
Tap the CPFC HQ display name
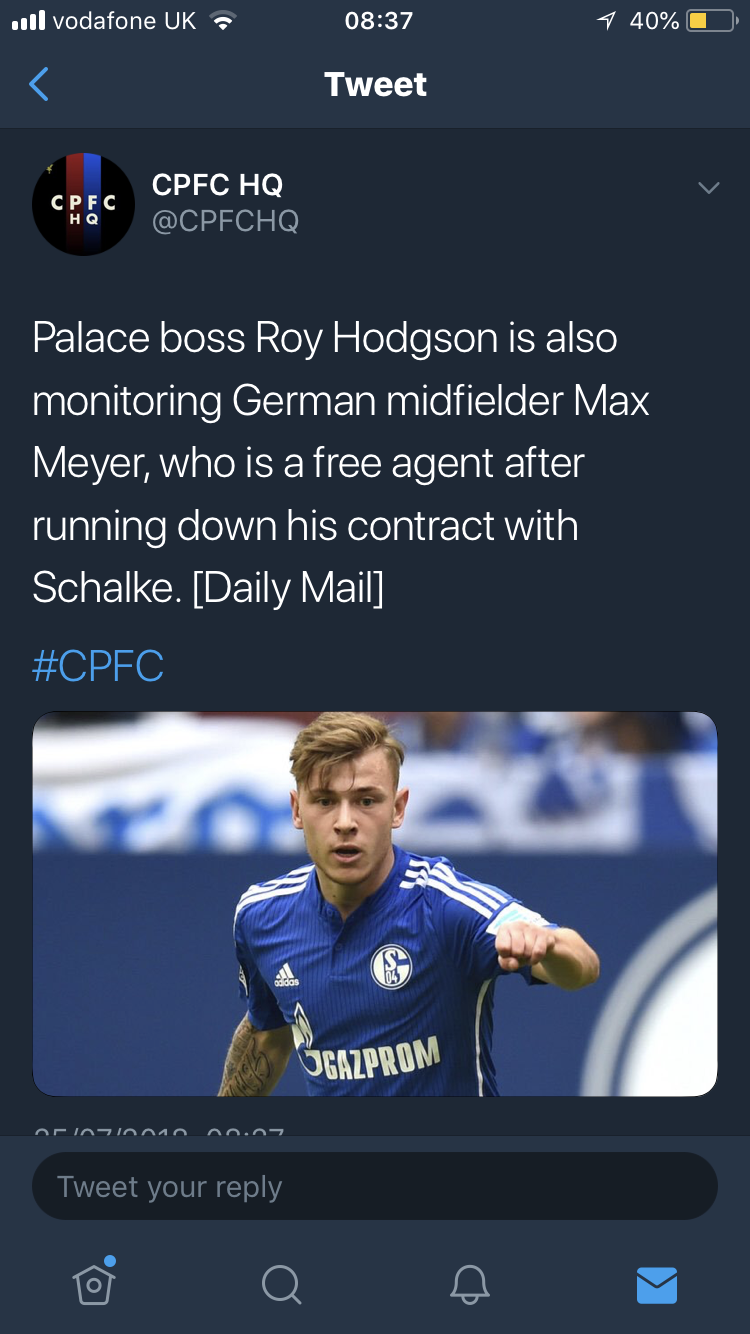217,184
